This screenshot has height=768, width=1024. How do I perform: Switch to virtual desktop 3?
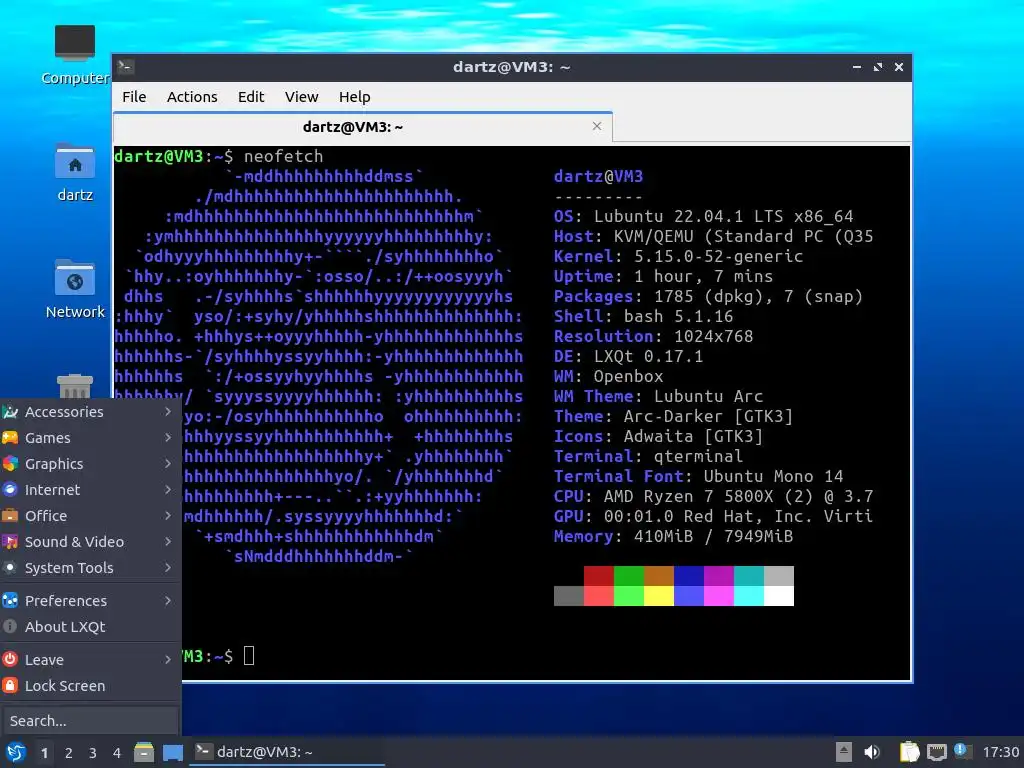point(93,753)
